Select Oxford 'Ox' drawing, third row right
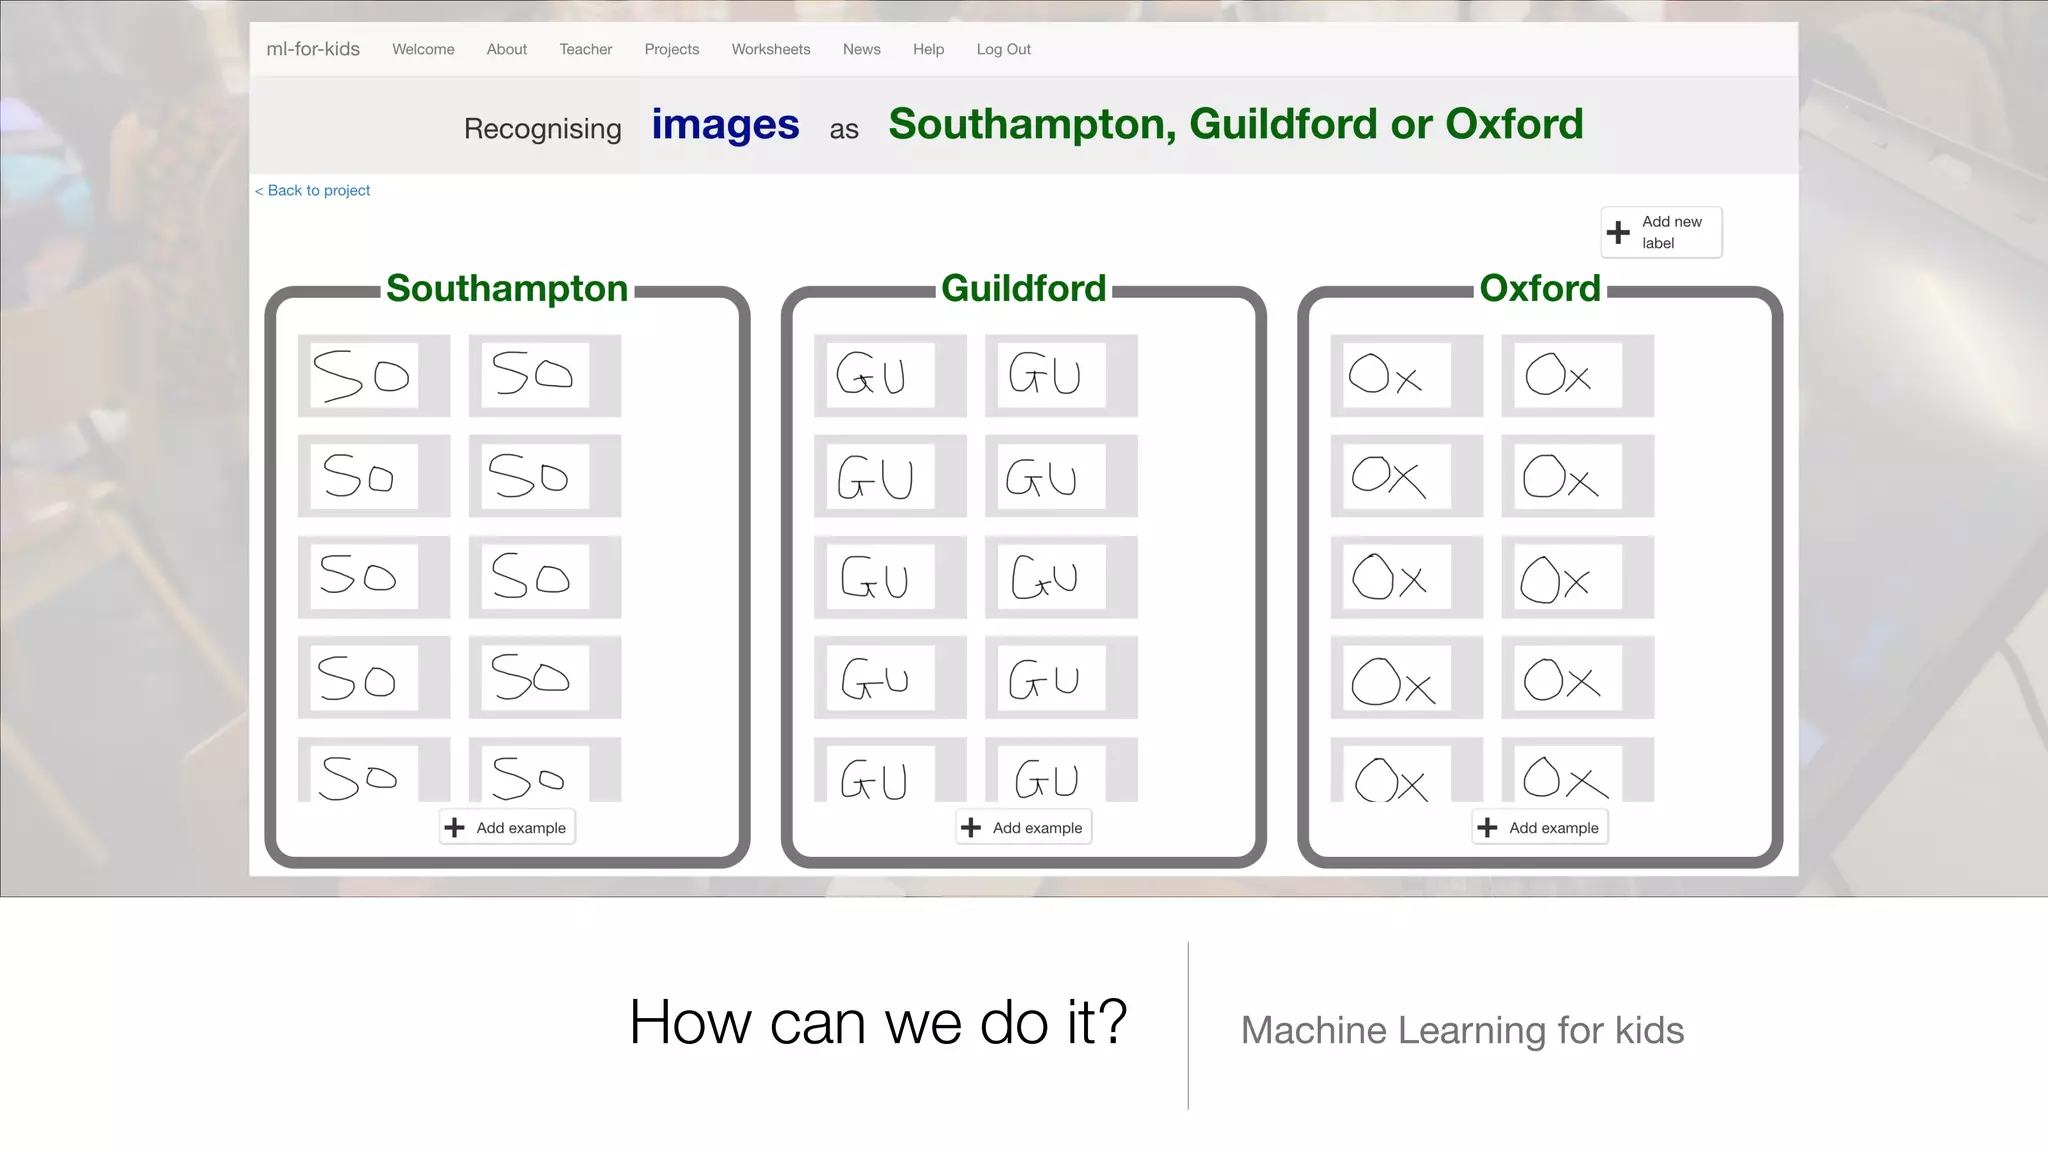 [x=1578, y=577]
